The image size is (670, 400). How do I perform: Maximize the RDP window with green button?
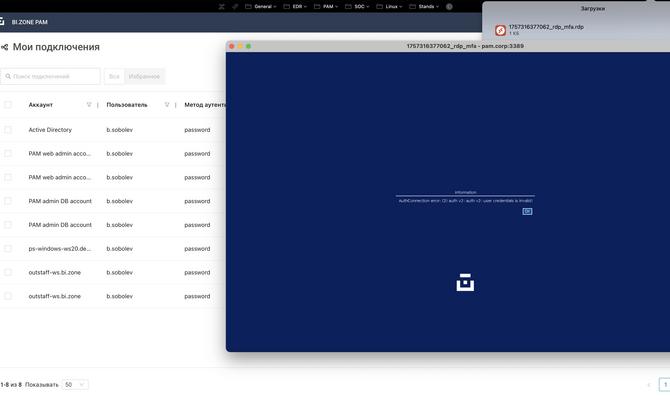pyautogui.click(x=249, y=46)
